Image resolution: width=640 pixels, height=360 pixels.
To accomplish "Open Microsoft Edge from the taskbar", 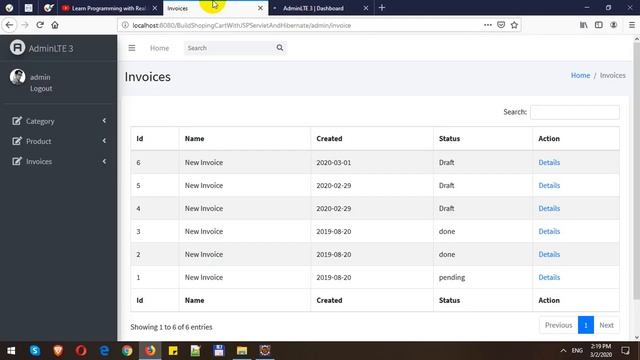I will [x=104, y=351].
